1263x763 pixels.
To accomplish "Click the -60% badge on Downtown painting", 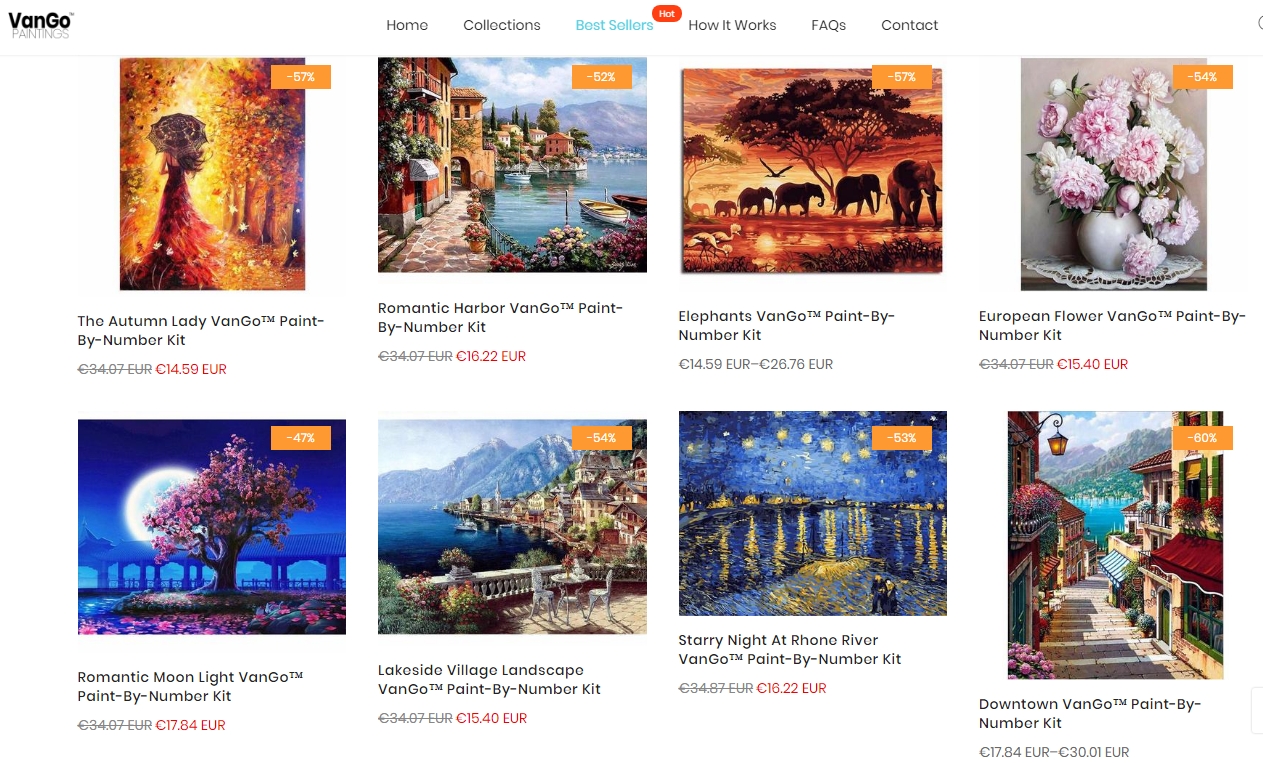I will (x=1202, y=437).
